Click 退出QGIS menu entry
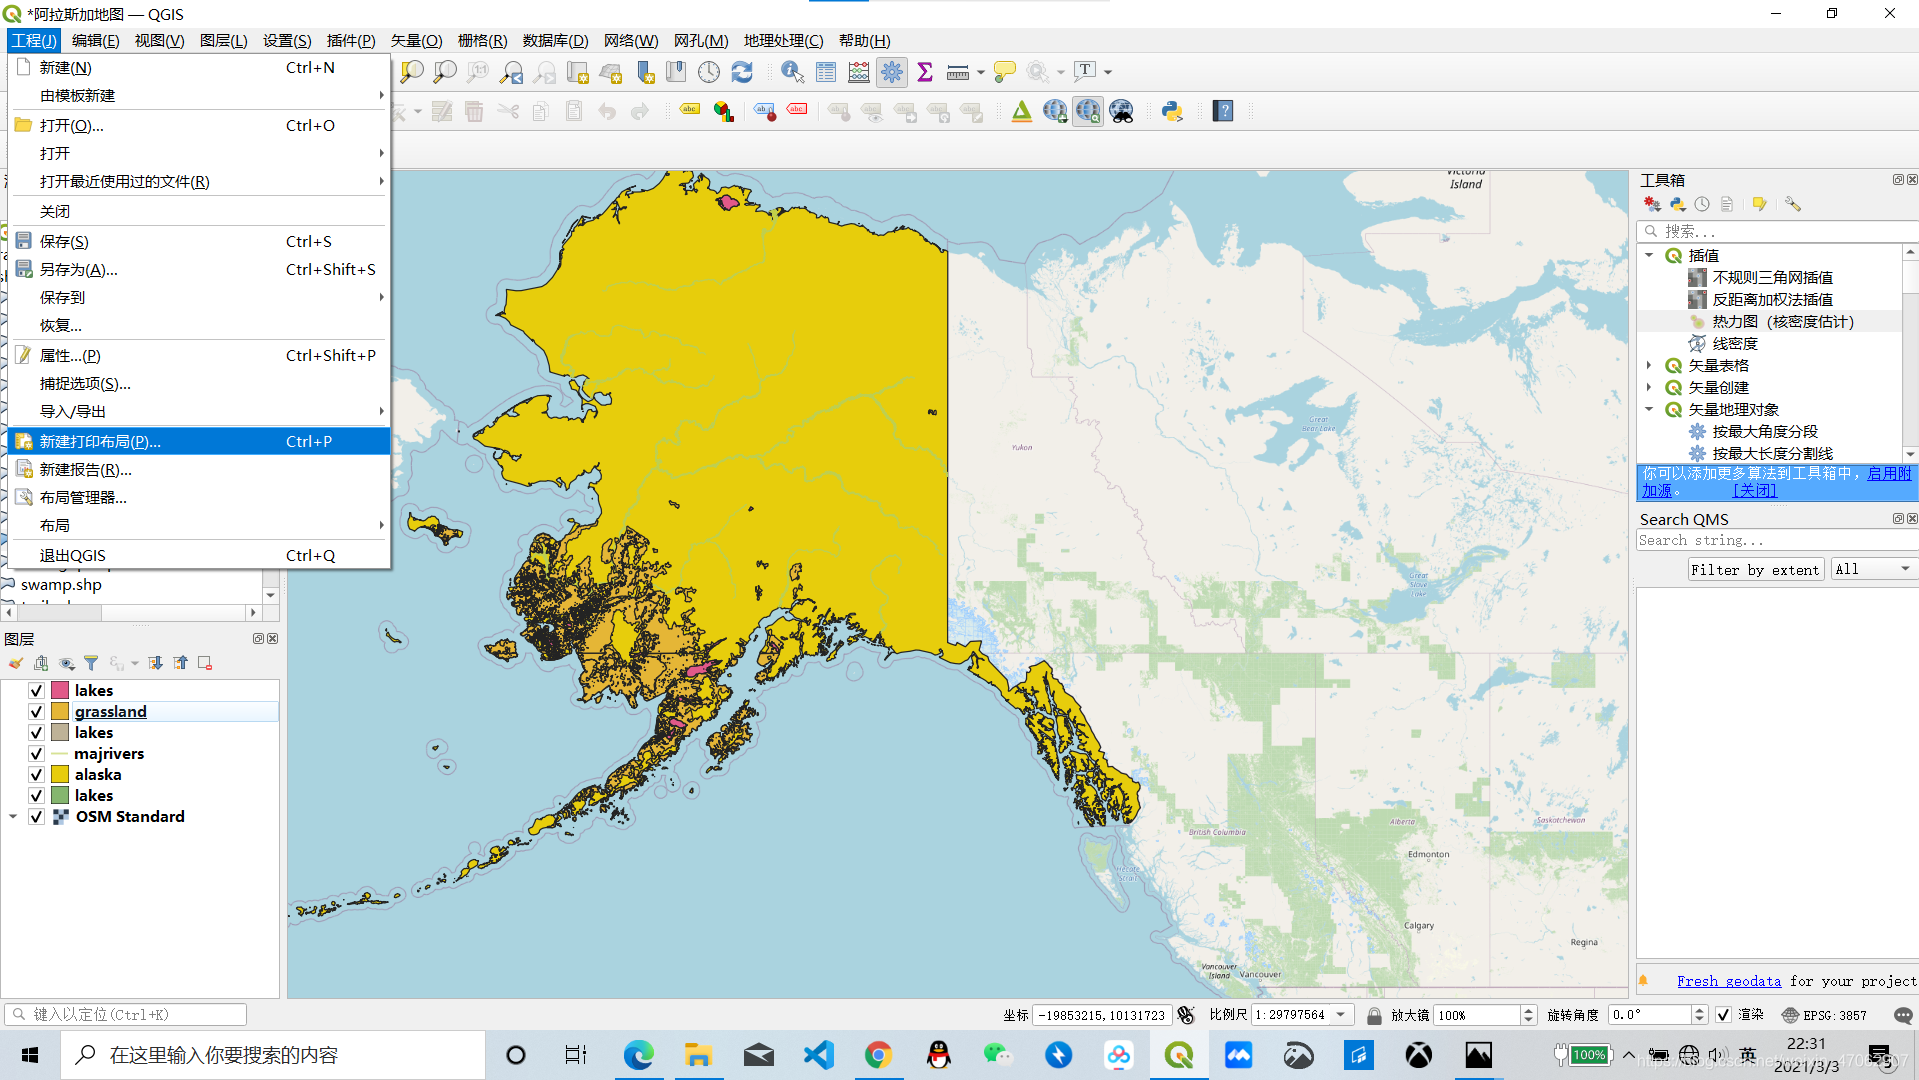 tap(199, 555)
